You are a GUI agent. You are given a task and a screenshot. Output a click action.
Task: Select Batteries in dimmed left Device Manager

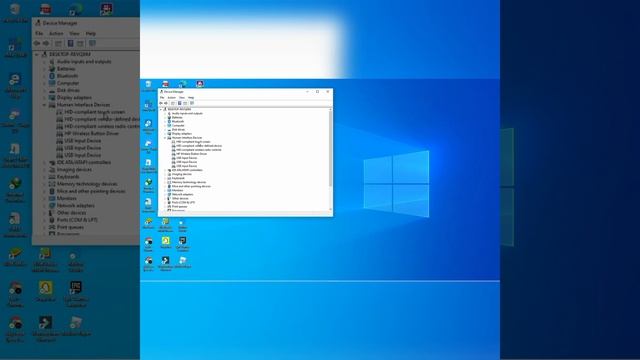66,69
